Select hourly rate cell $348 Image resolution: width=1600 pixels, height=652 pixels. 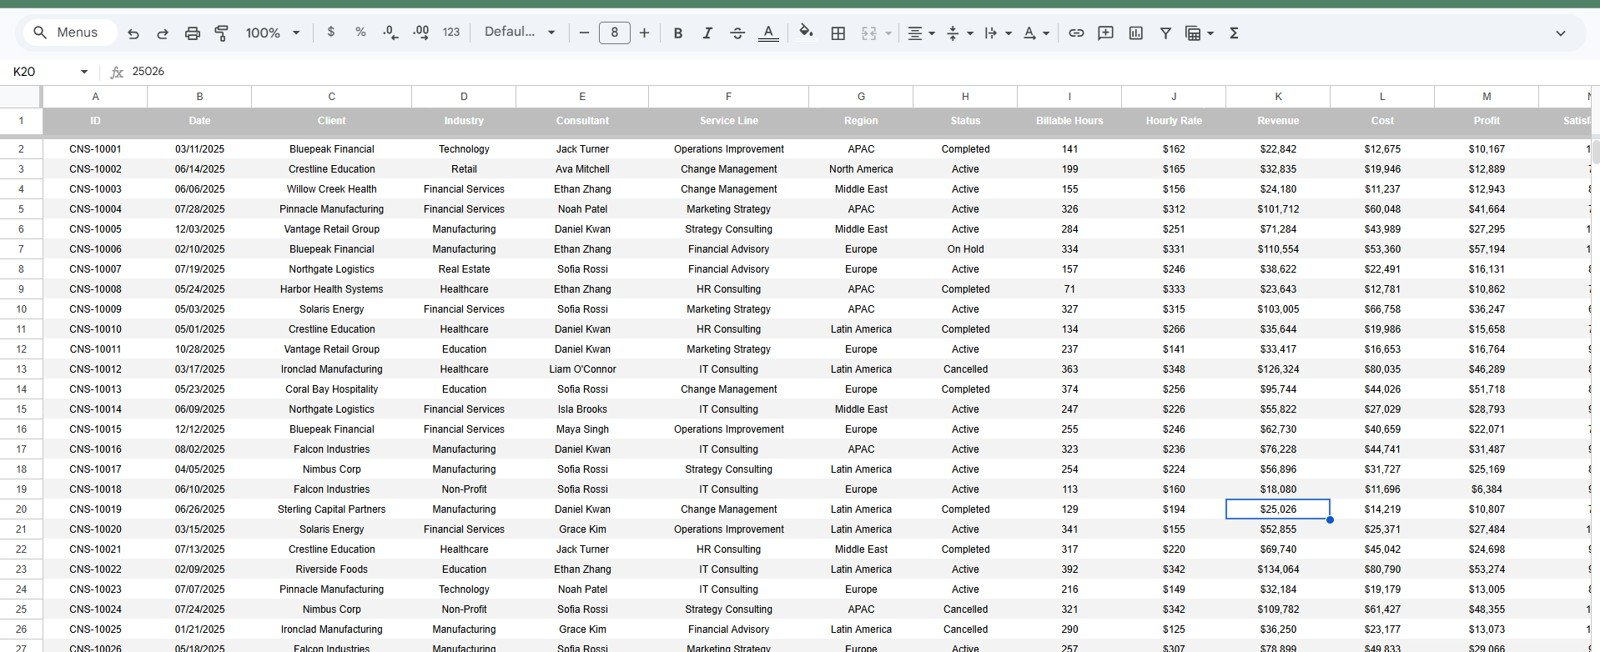[1173, 369]
